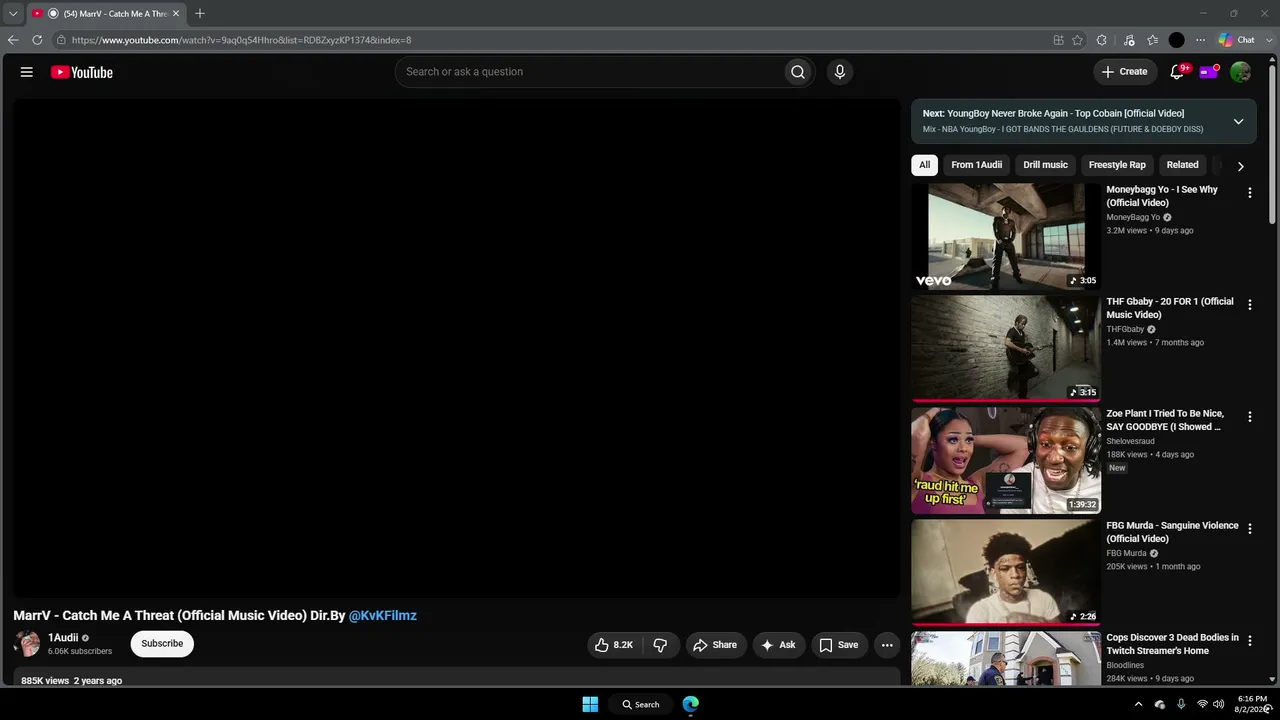
Task: Open THF Gbaby 20 FOR 1 thumbnail
Action: (x=1006, y=348)
